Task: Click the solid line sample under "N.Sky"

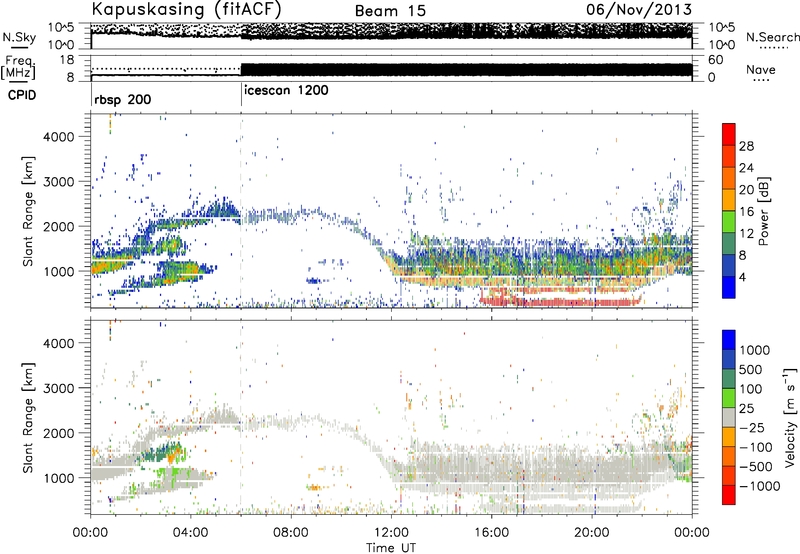Action: (19, 47)
